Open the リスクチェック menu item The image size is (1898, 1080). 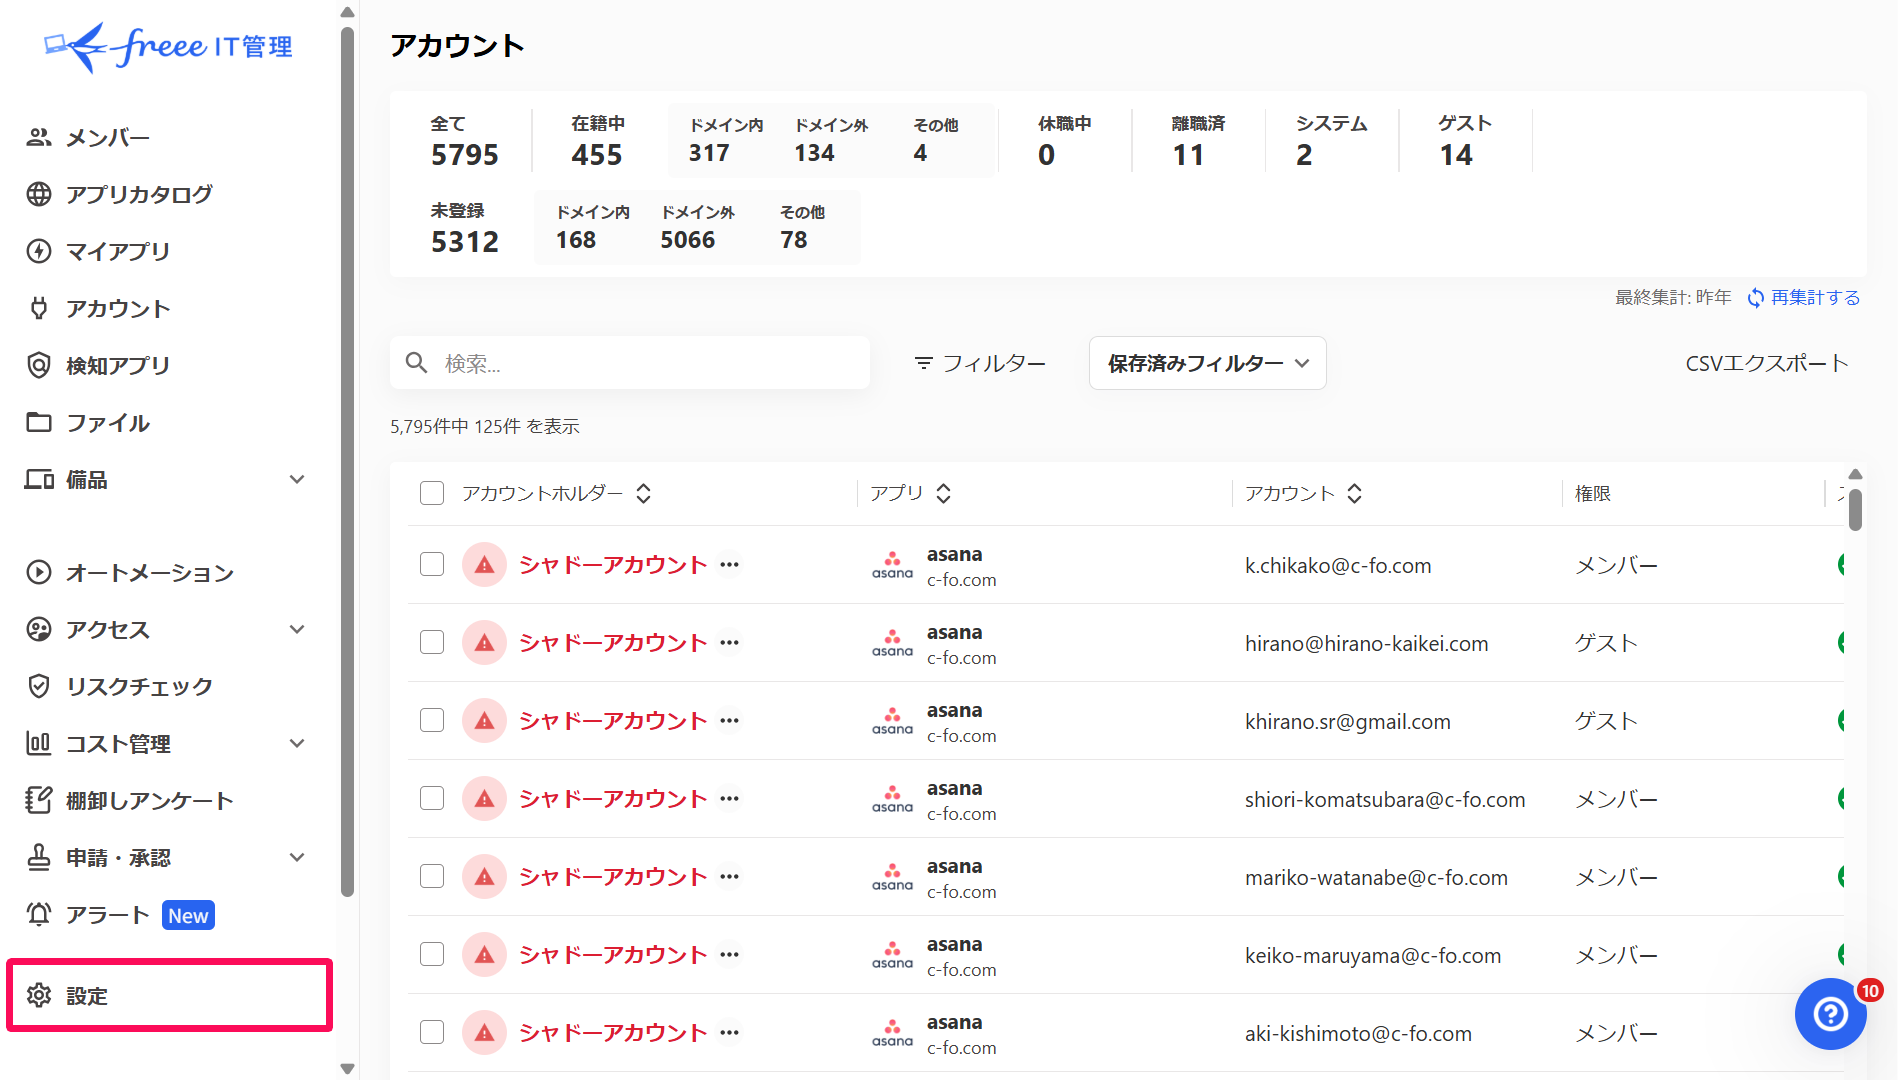pos(139,686)
